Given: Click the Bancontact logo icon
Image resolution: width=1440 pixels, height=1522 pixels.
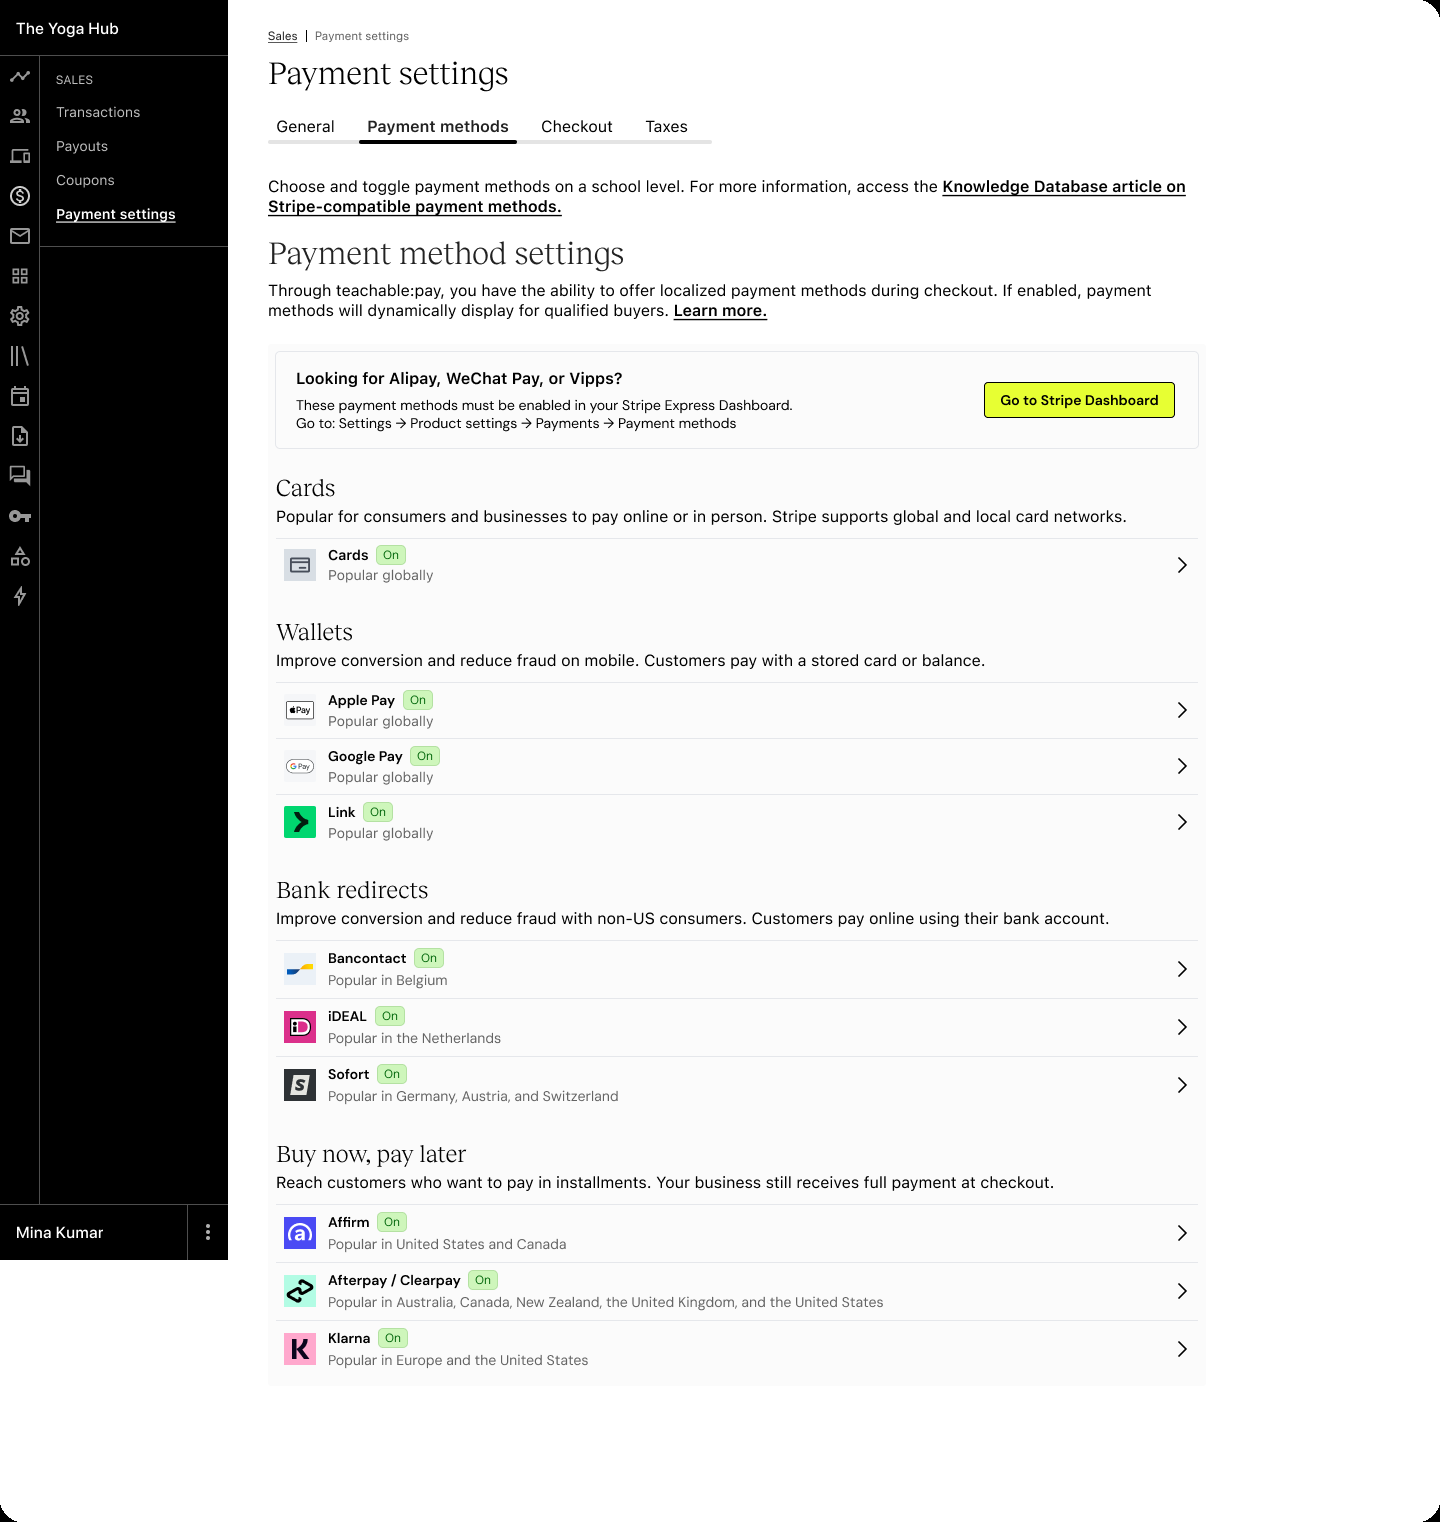Looking at the screenshot, I should pyautogui.click(x=300, y=969).
